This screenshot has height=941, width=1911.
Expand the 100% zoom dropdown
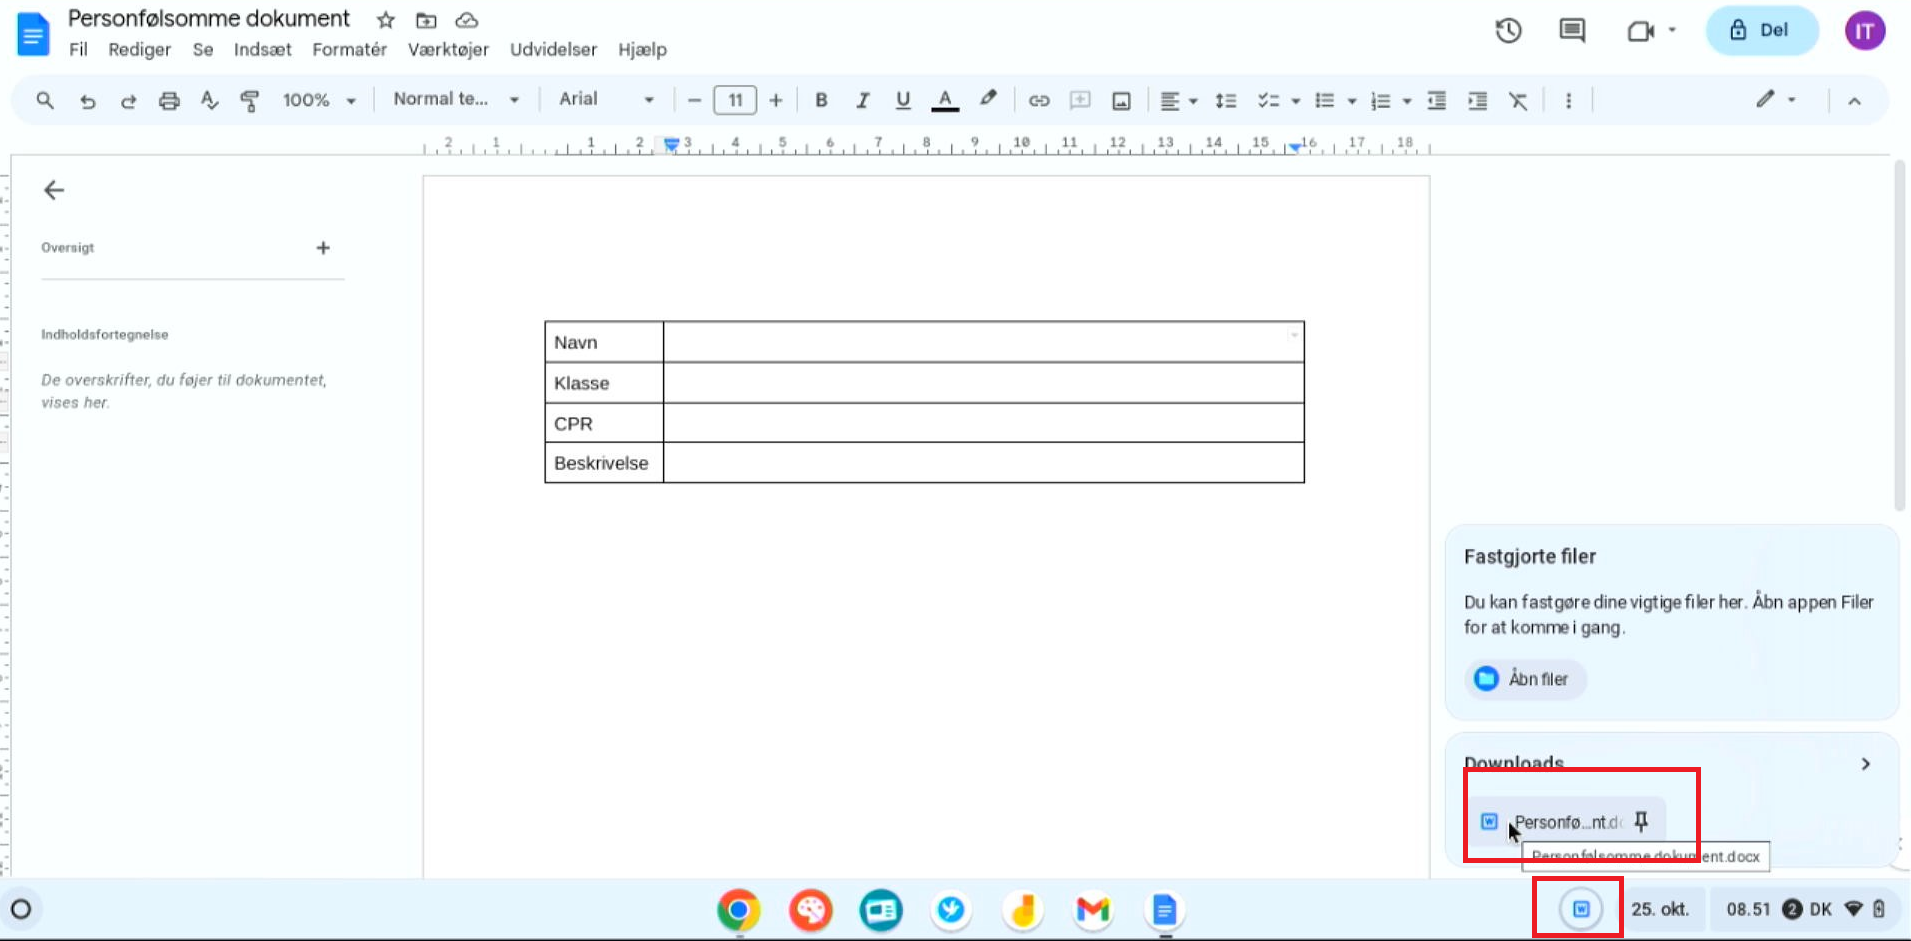319,100
